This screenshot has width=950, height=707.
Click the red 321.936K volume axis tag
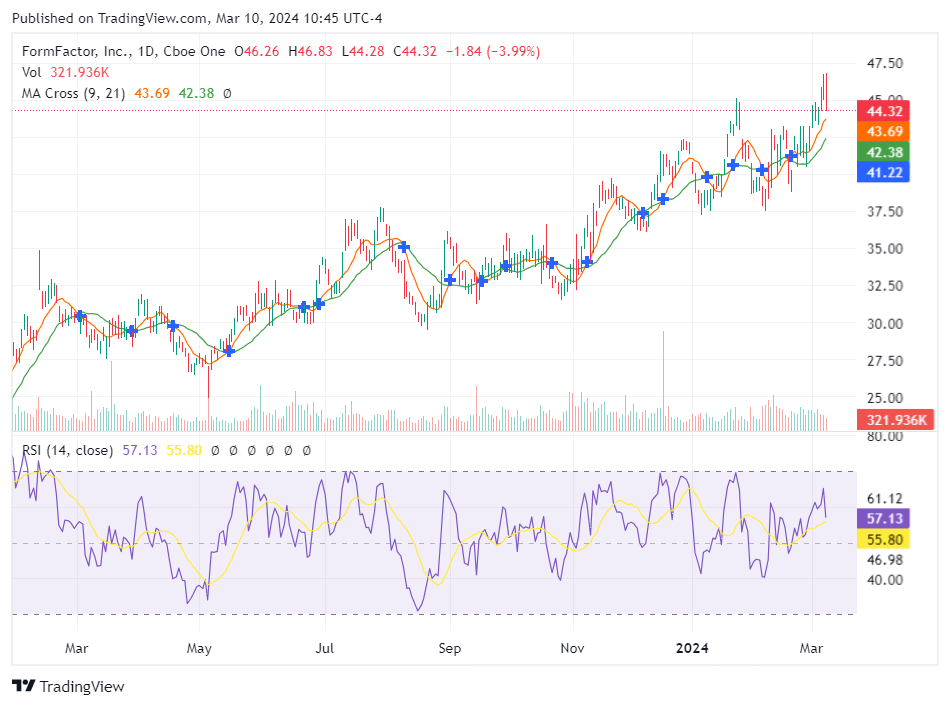coord(896,421)
